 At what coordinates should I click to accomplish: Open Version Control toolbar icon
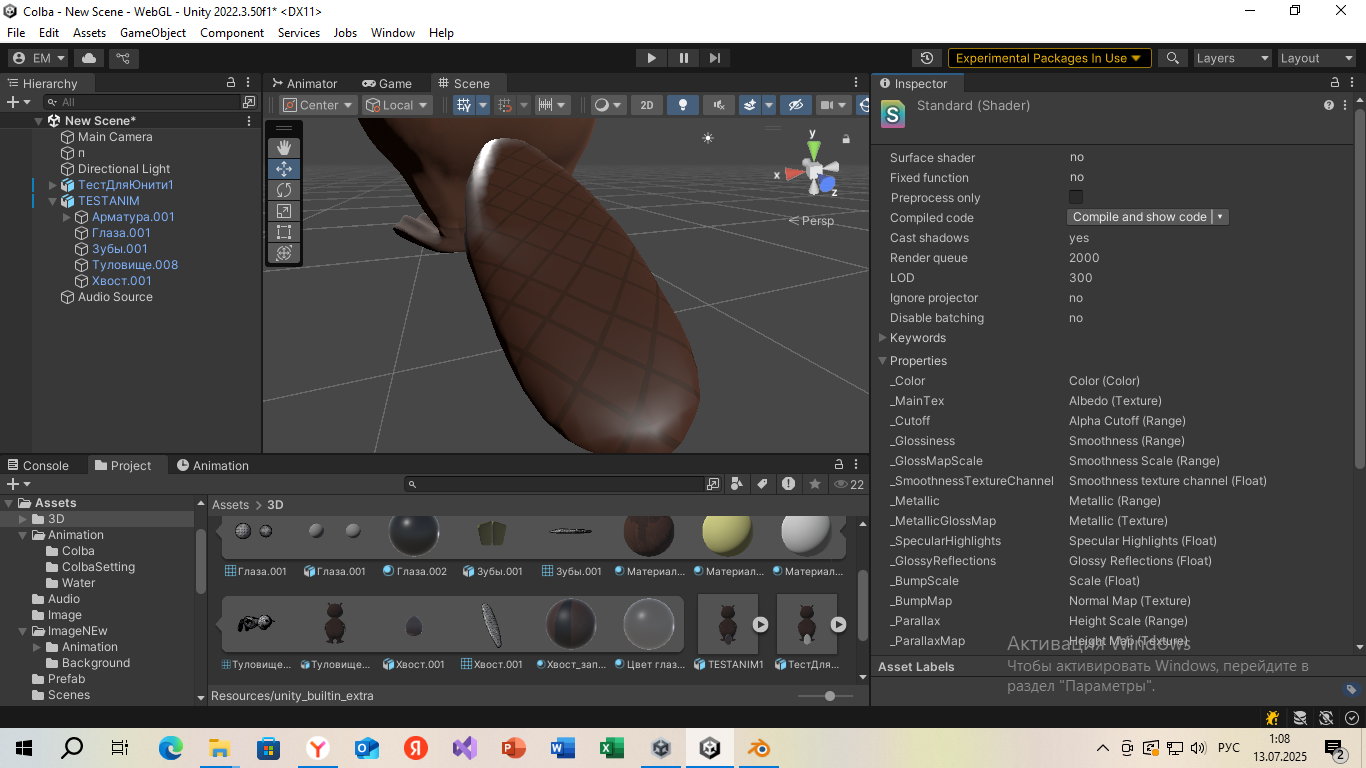(122, 58)
